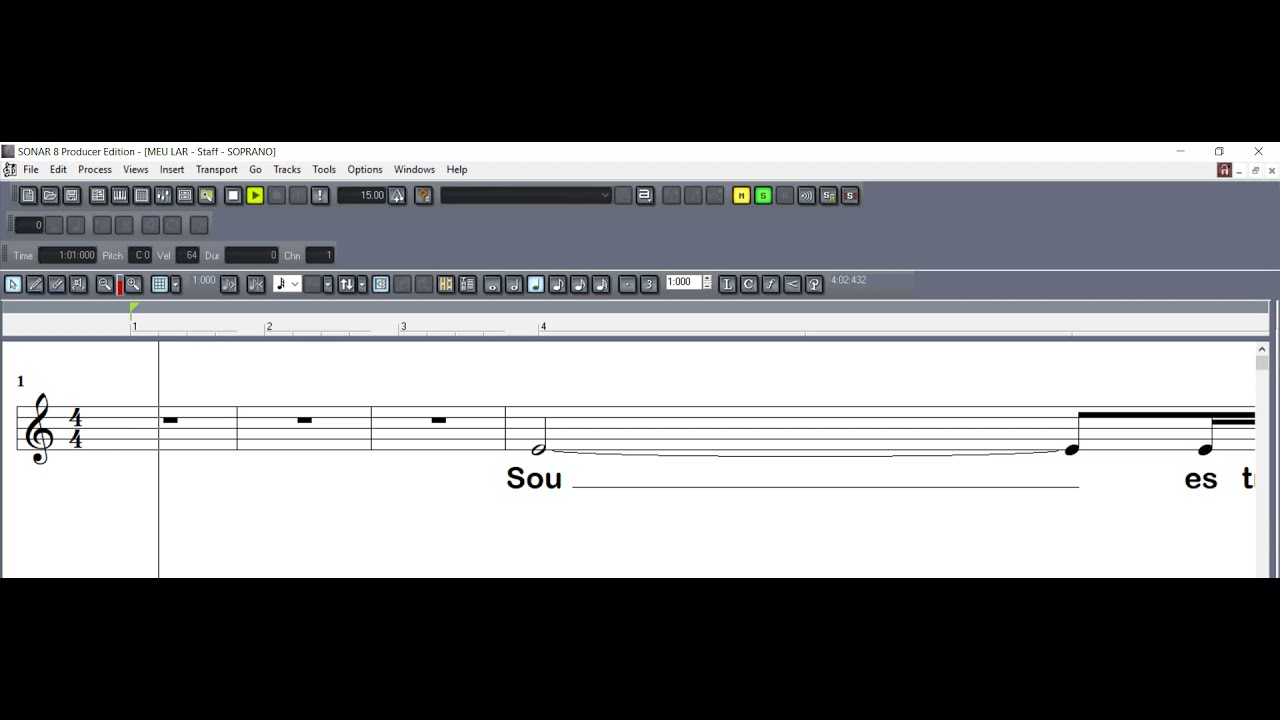Step the 1:000 value spinner
Image resolution: width=1280 pixels, height=720 pixels.
pos(707,283)
